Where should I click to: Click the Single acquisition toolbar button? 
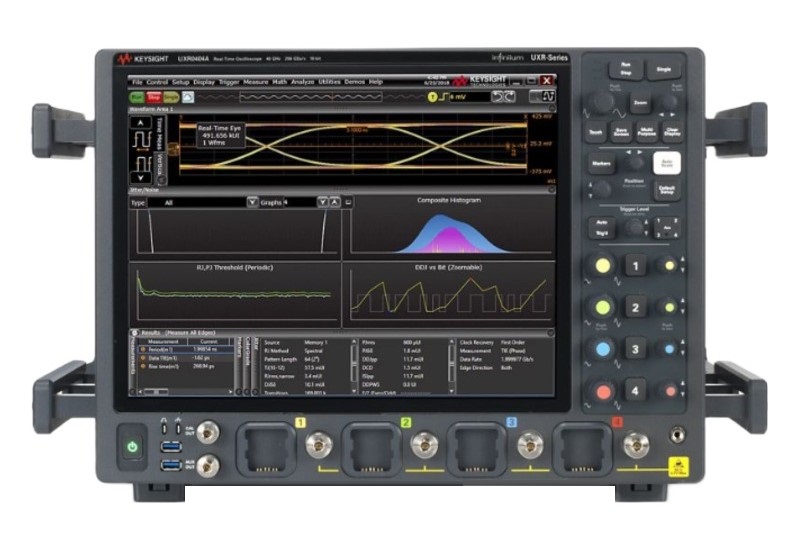[x=171, y=97]
